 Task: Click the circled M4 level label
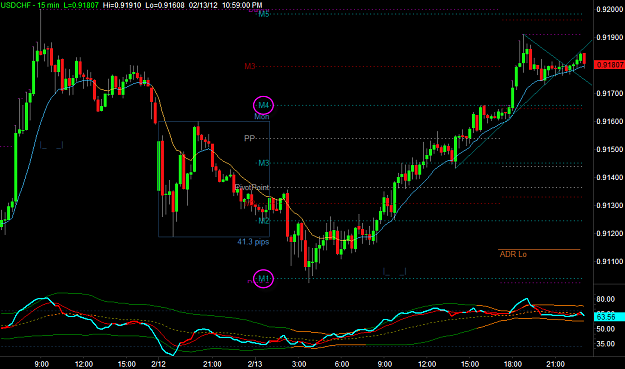264,105
